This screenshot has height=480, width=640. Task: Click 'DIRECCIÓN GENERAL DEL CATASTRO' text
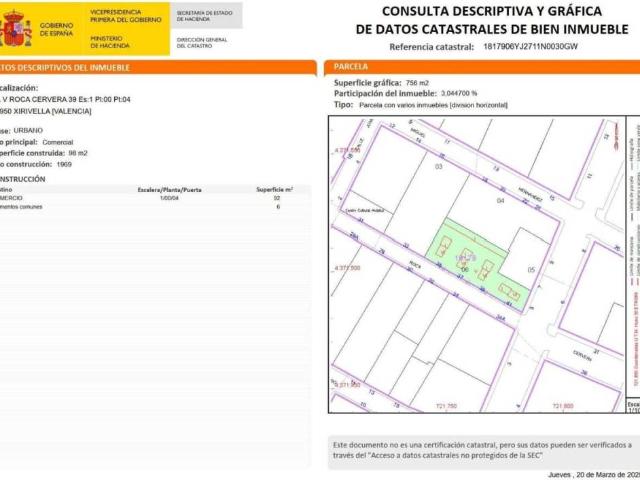pos(202,43)
